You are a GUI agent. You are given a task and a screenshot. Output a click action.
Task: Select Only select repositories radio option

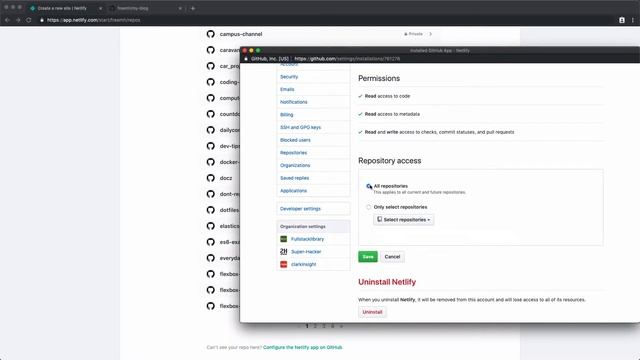pyautogui.click(x=369, y=207)
